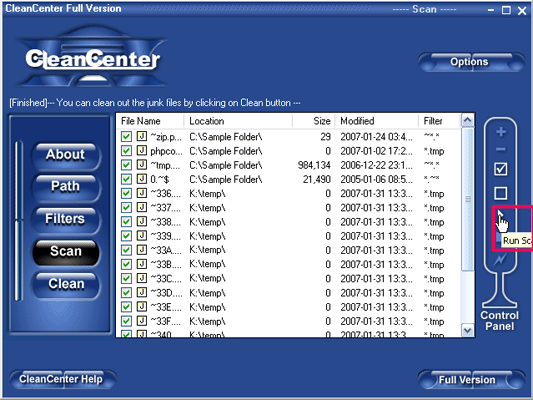Click the file icon for ~33E.... row
Viewport: 533px width, 400px height.
142,307
